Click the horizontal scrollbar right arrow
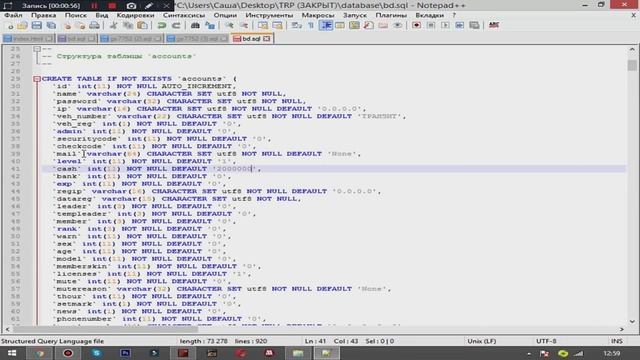The width and height of the screenshot is (640, 360). click(x=622, y=329)
